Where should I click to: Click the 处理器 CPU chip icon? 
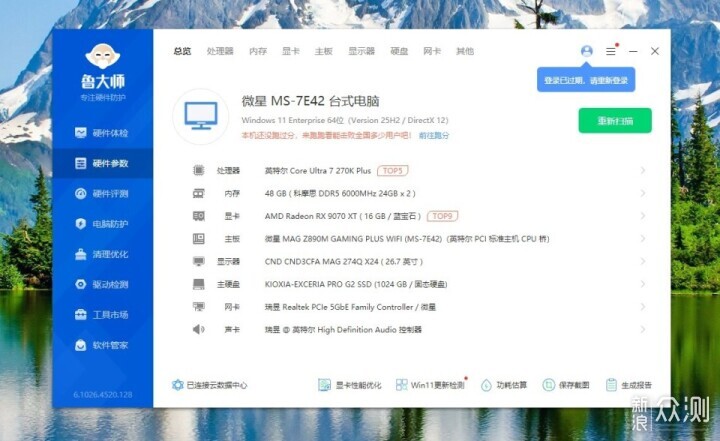click(x=198, y=170)
